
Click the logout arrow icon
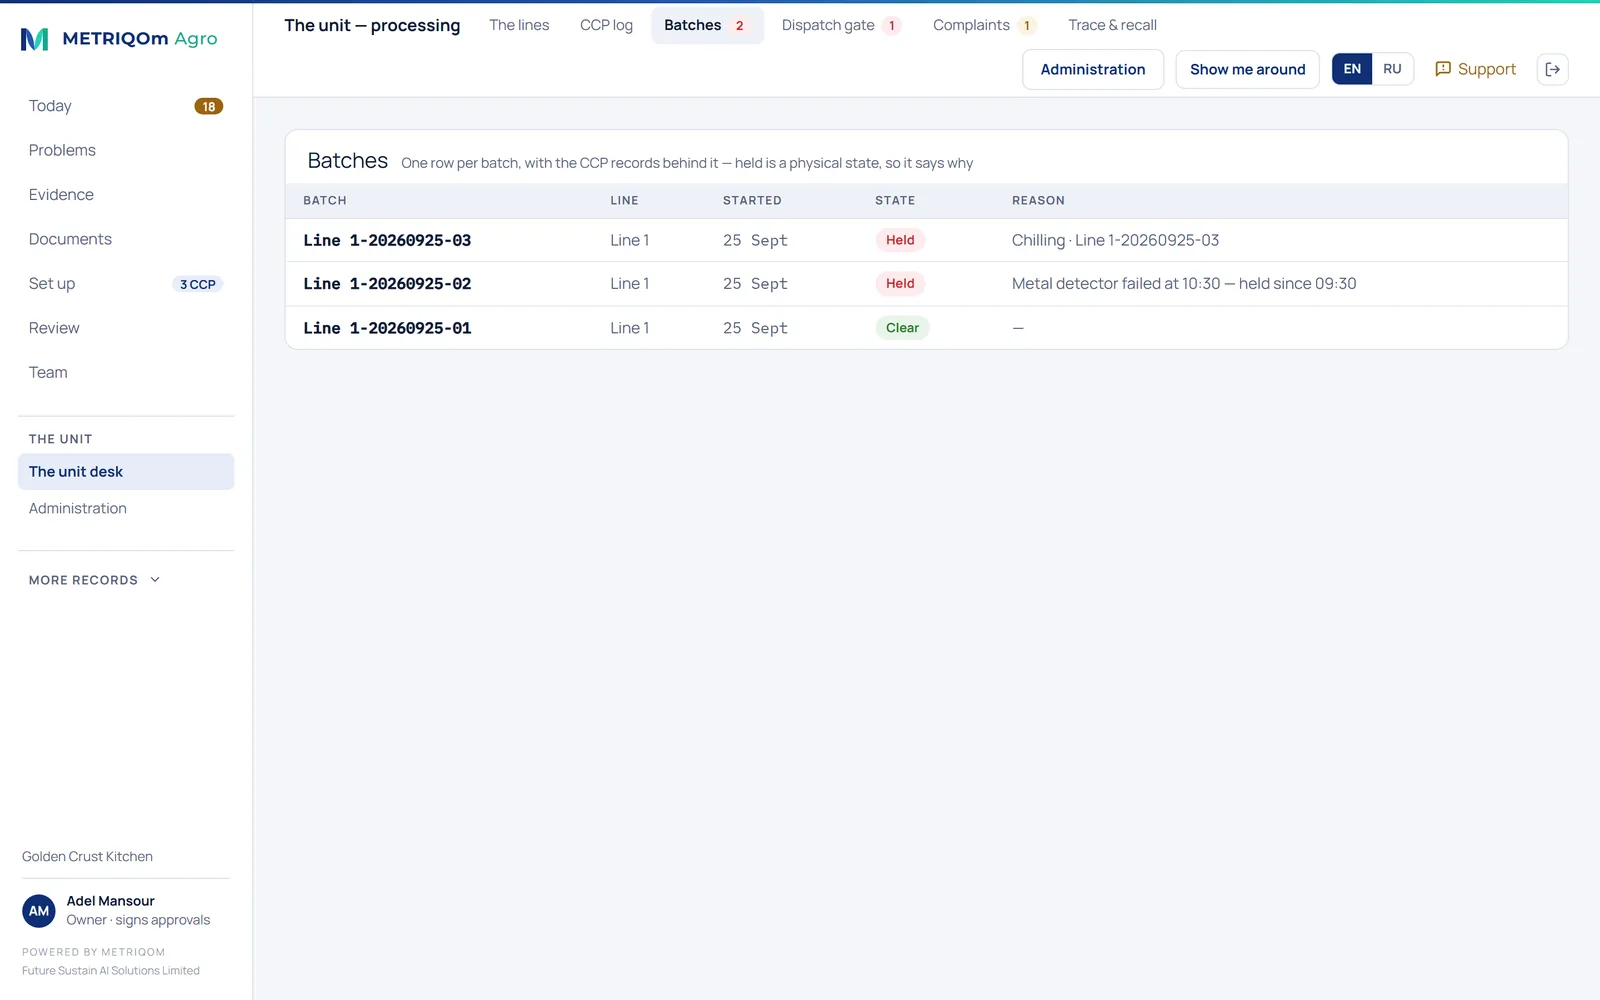[1552, 69]
